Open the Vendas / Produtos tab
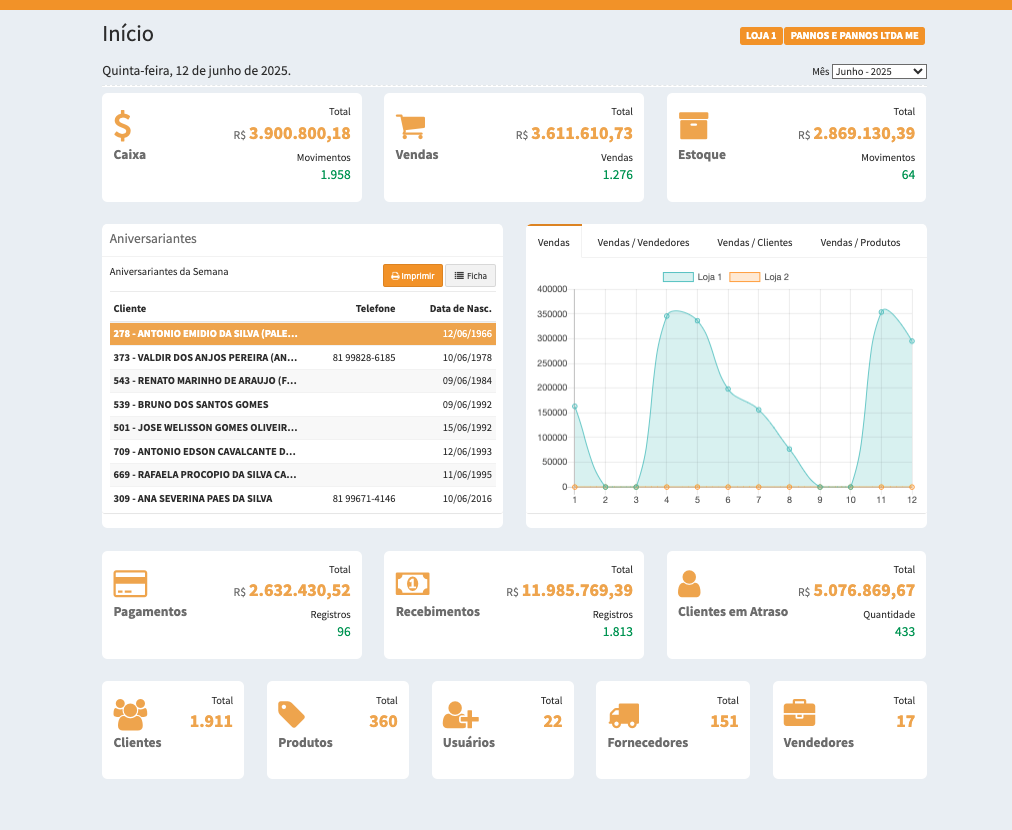The width and height of the screenshot is (1012, 830). pyautogui.click(x=860, y=243)
